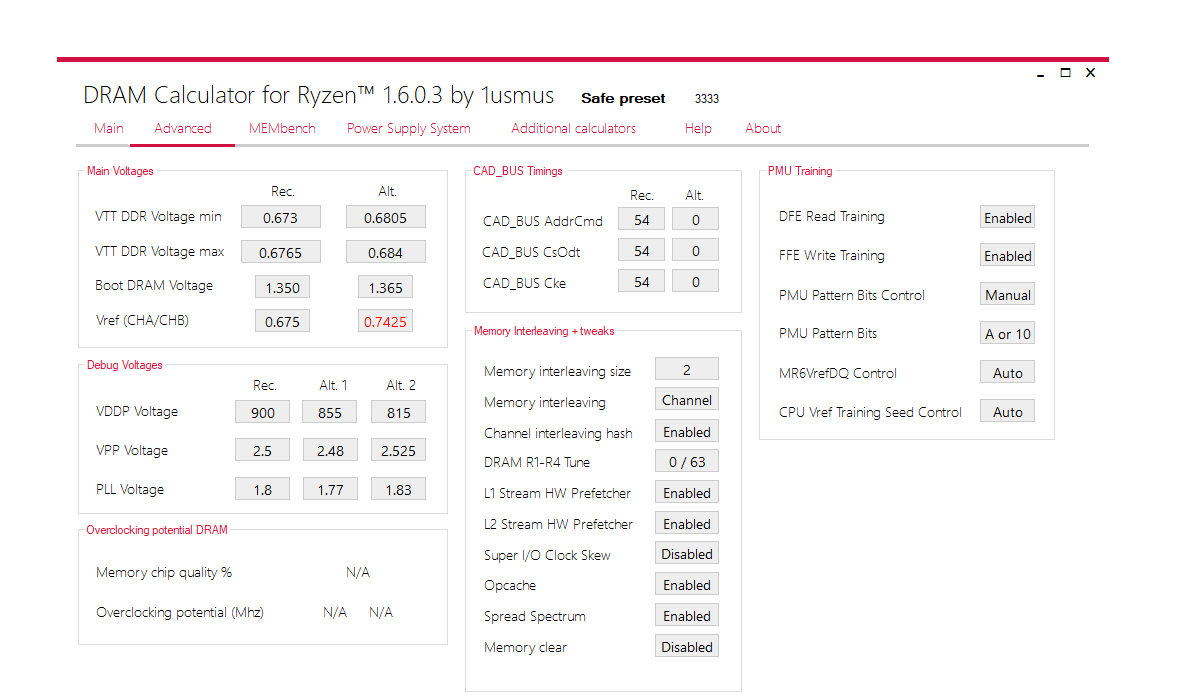The image size is (1186, 696).
Task: Switch to the MEMbench tab
Action: click(281, 129)
